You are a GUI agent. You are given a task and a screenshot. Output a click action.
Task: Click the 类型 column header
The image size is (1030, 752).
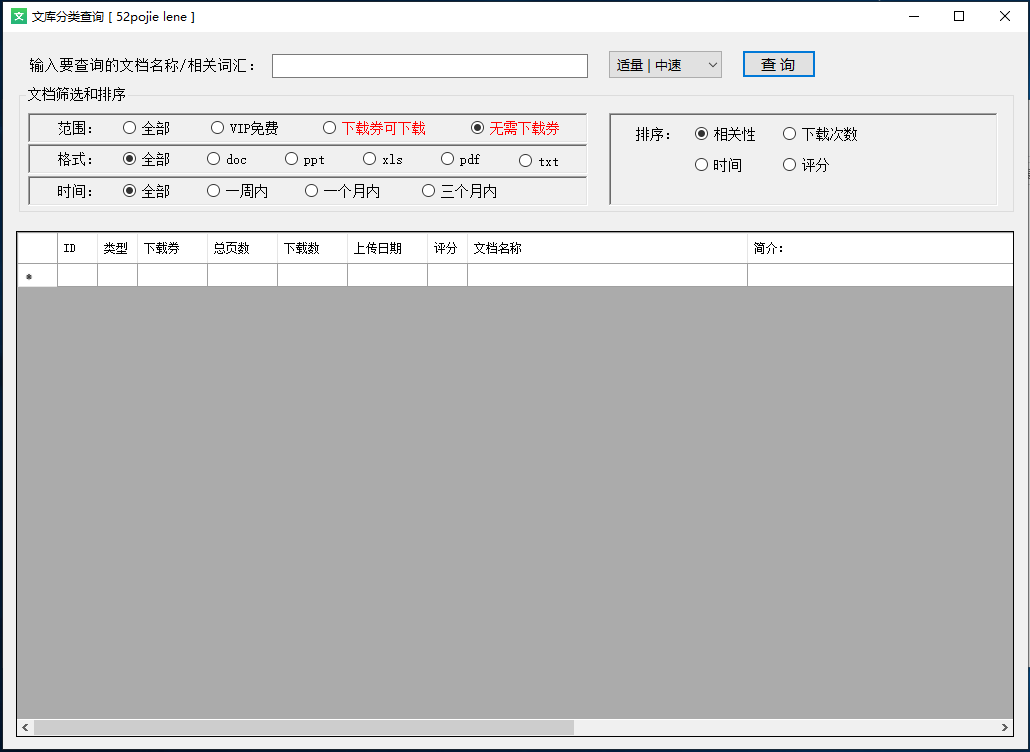pos(118,248)
